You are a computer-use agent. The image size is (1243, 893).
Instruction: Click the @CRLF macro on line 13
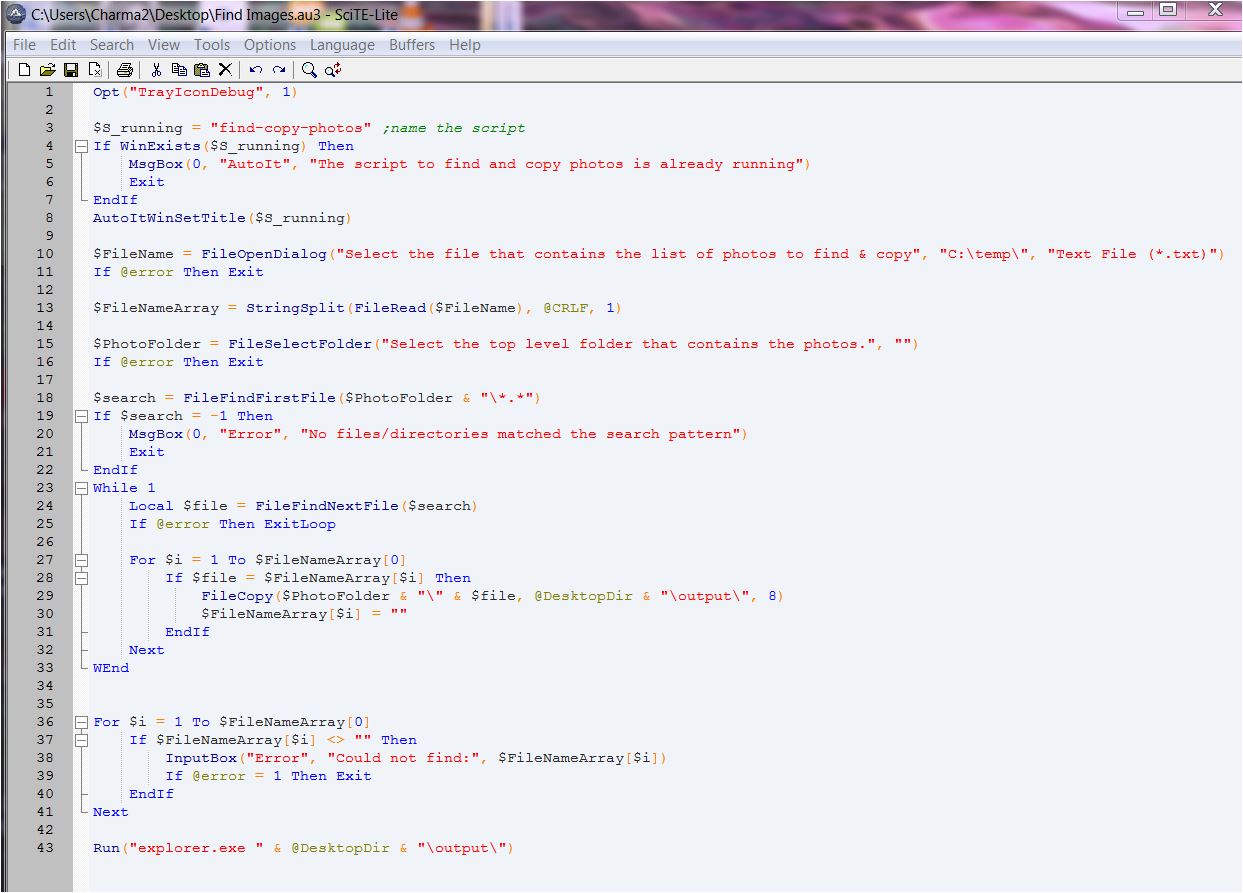566,308
